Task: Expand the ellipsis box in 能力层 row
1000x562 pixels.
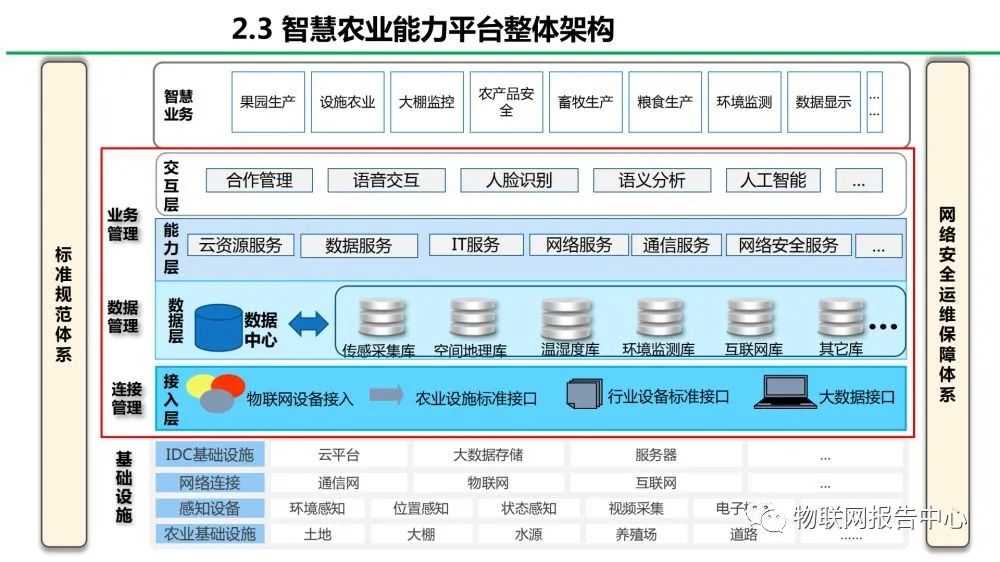Action: pos(879,245)
